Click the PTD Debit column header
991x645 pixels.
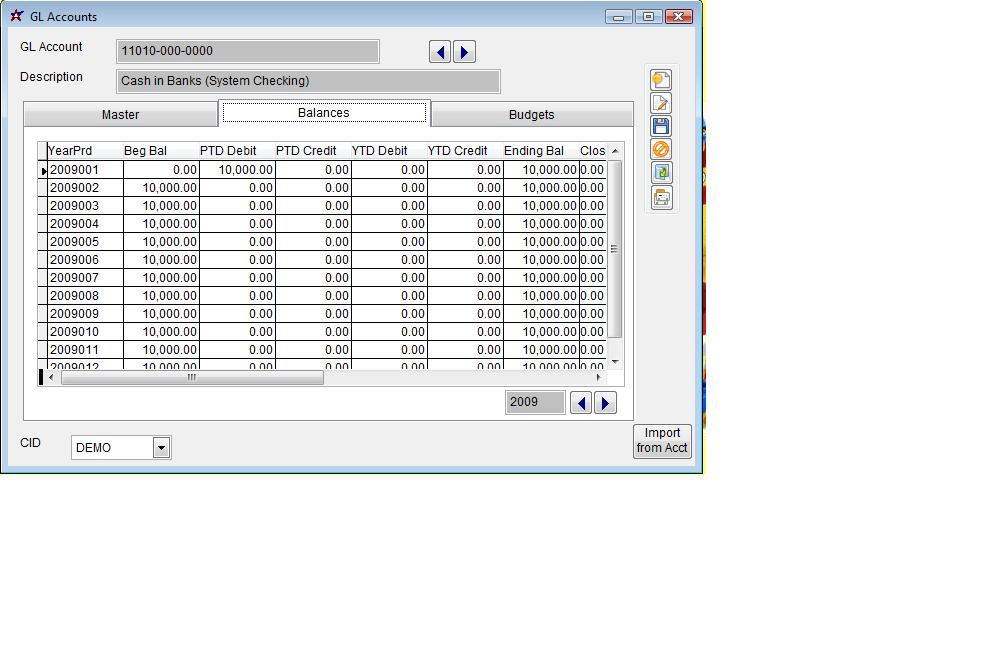coord(228,151)
